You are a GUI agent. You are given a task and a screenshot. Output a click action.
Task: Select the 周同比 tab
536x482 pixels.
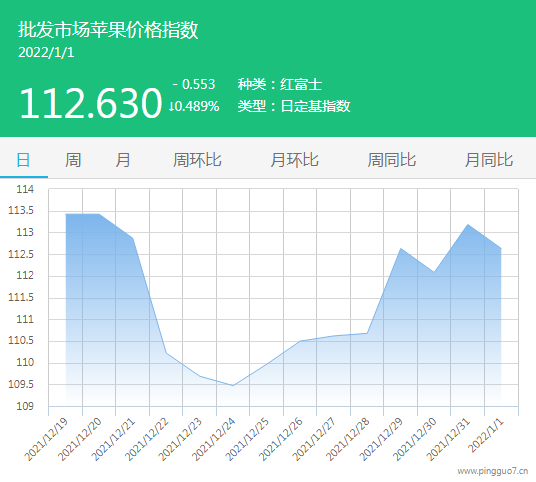[x=392, y=160]
